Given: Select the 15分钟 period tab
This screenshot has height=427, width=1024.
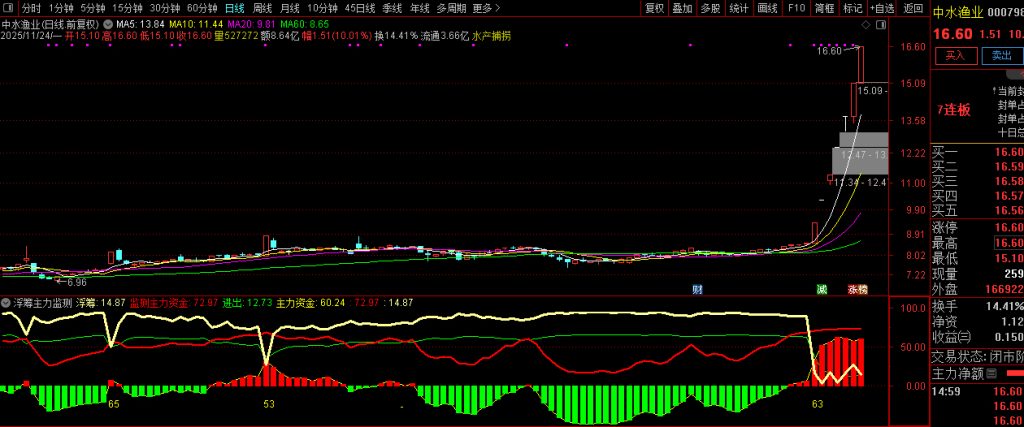Looking at the screenshot, I should tap(127, 8).
